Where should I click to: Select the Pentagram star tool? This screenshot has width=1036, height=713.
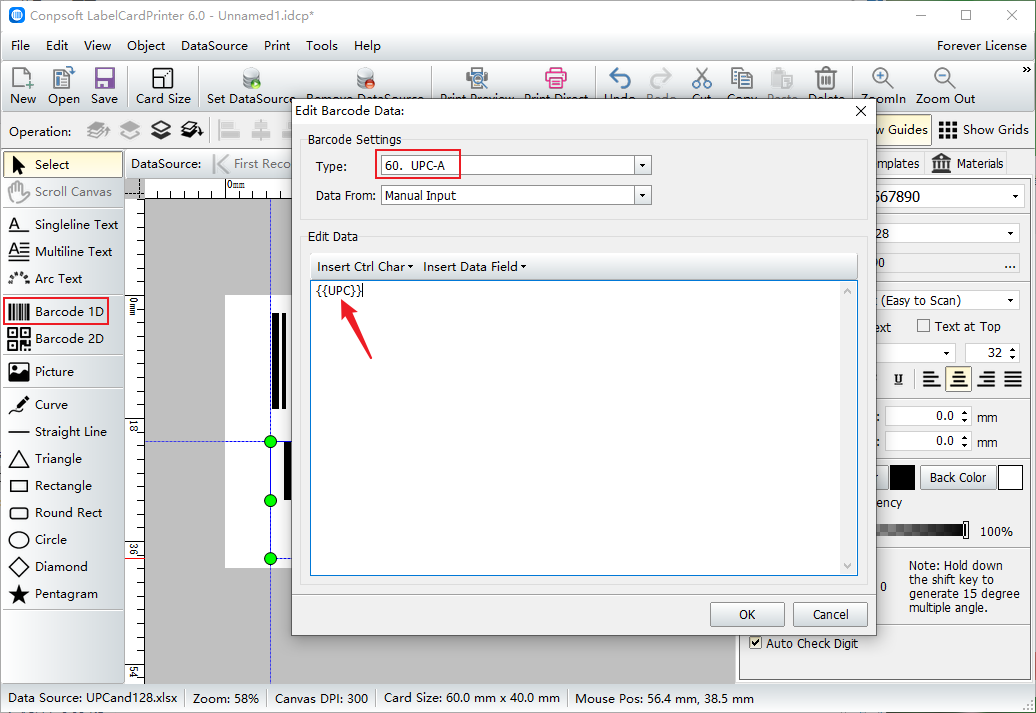[63, 594]
